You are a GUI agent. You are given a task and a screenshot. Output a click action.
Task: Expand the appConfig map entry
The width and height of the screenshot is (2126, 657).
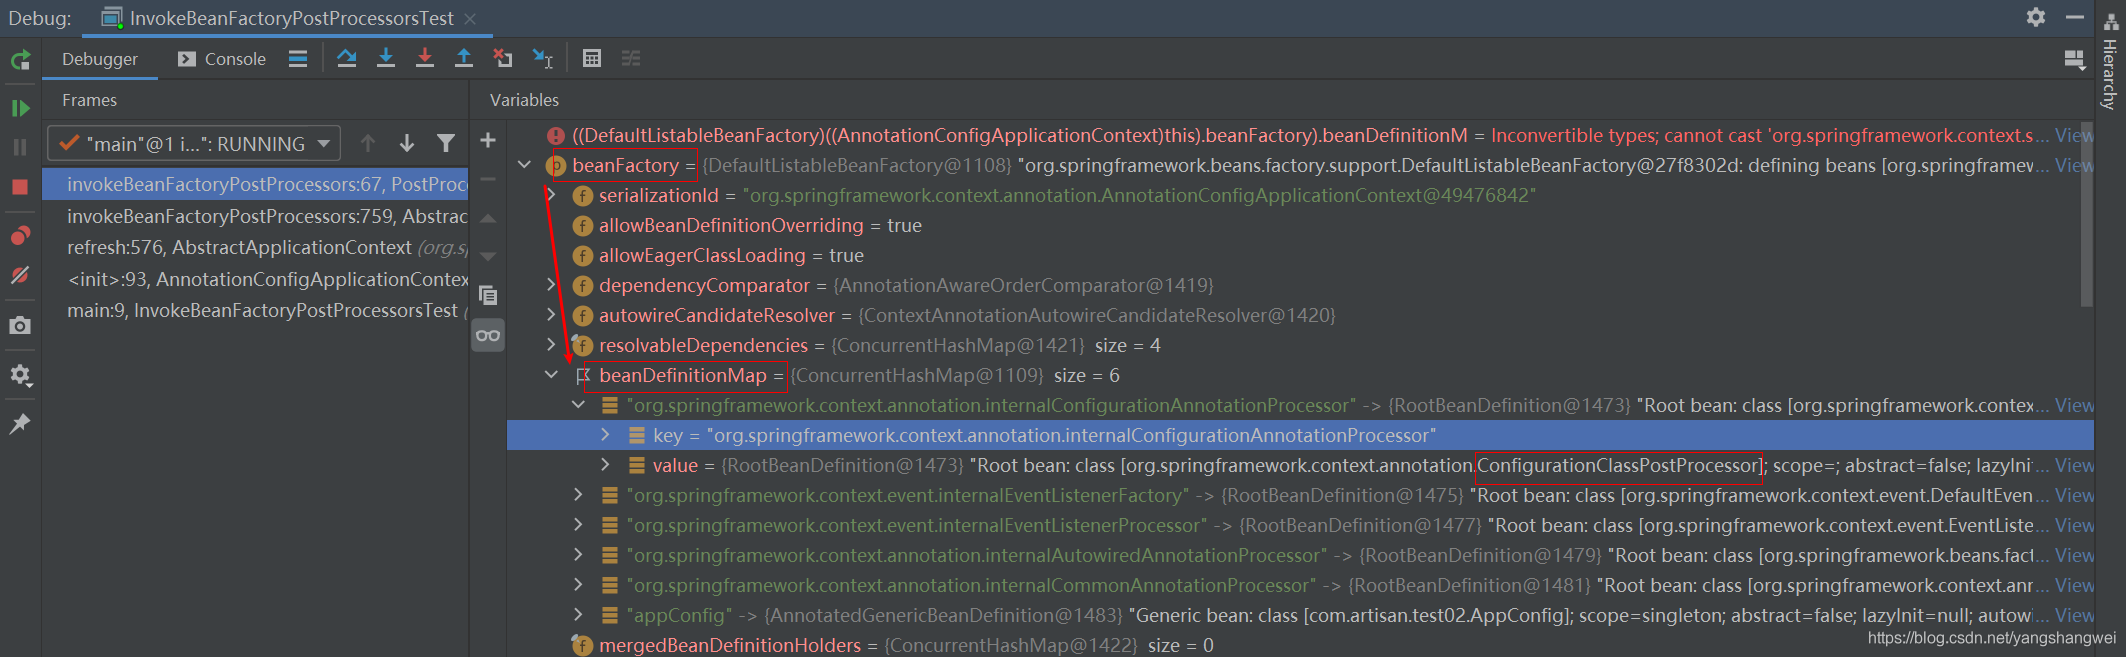[578, 615]
